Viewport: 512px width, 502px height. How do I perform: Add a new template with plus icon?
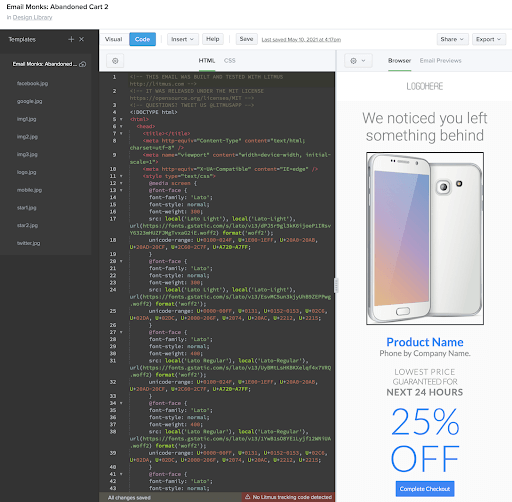click(x=71, y=39)
